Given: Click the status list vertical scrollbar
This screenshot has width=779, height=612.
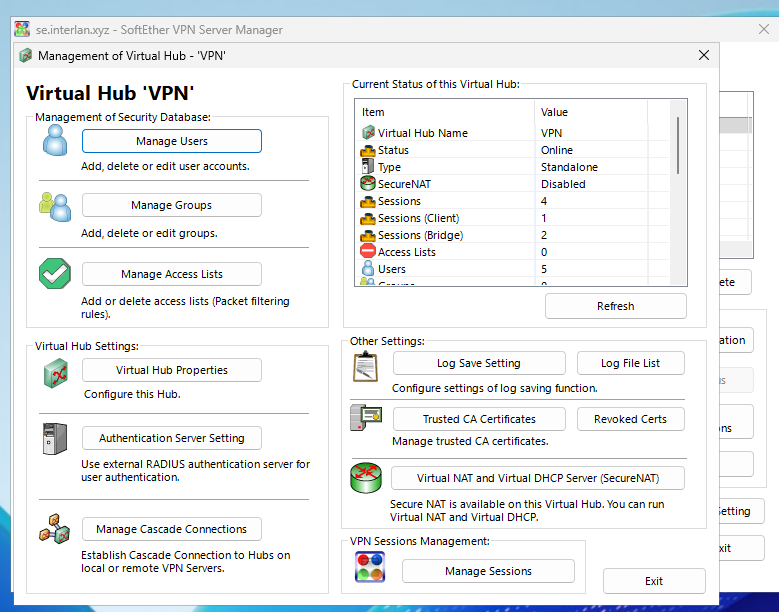Looking at the screenshot, I should click(x=679, y=145).
